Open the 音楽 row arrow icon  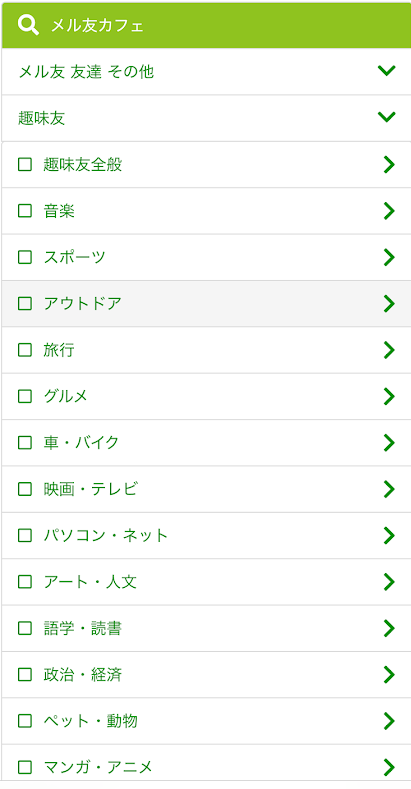pos(388,211)
